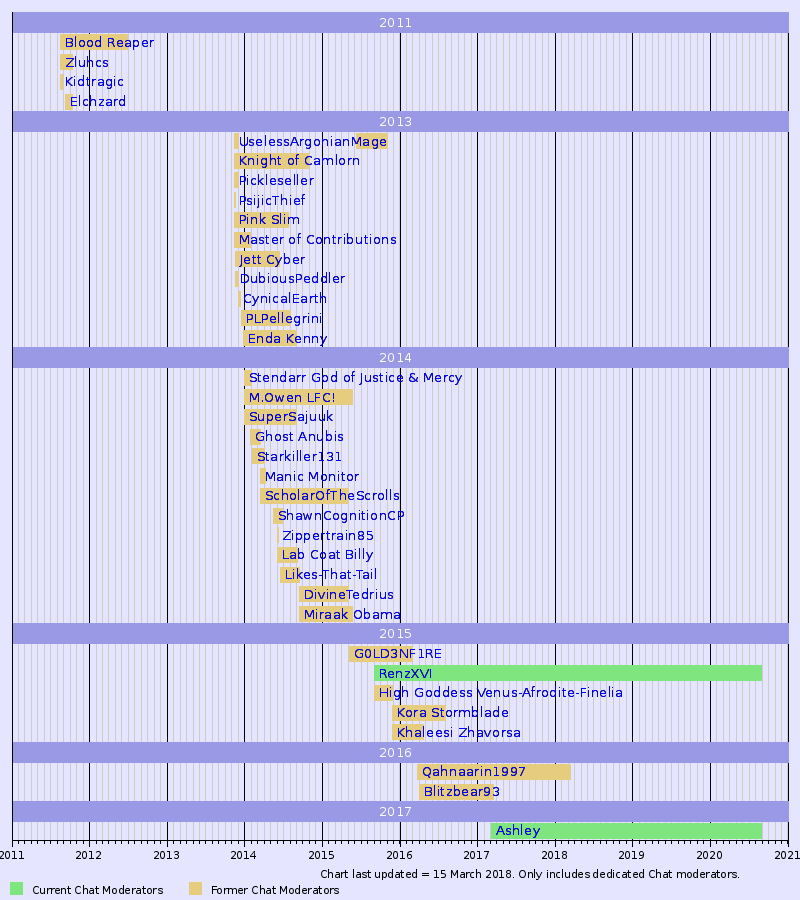Select the 2013 year header band

tap(398, 121)
